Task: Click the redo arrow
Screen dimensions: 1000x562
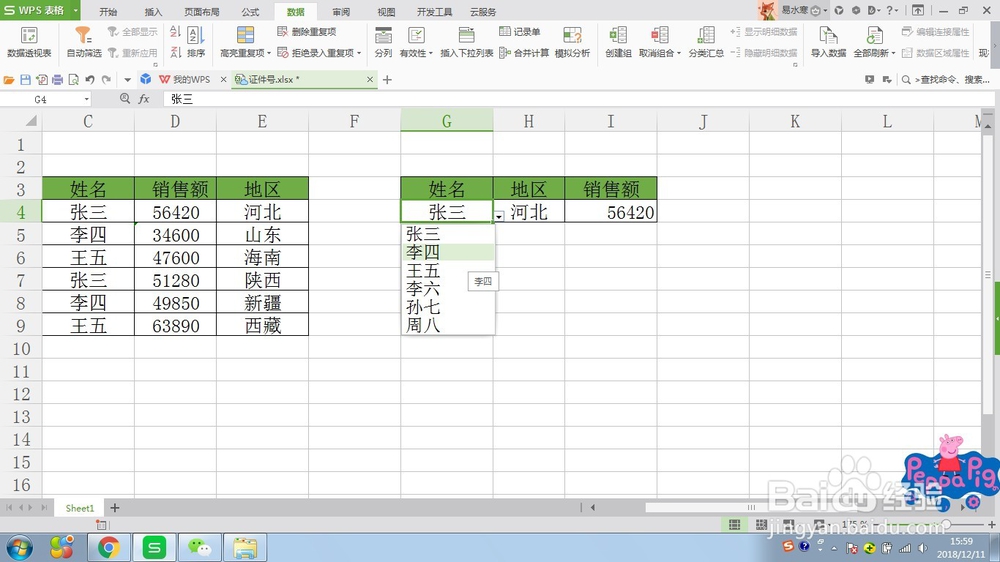Action: pos(107,80)
